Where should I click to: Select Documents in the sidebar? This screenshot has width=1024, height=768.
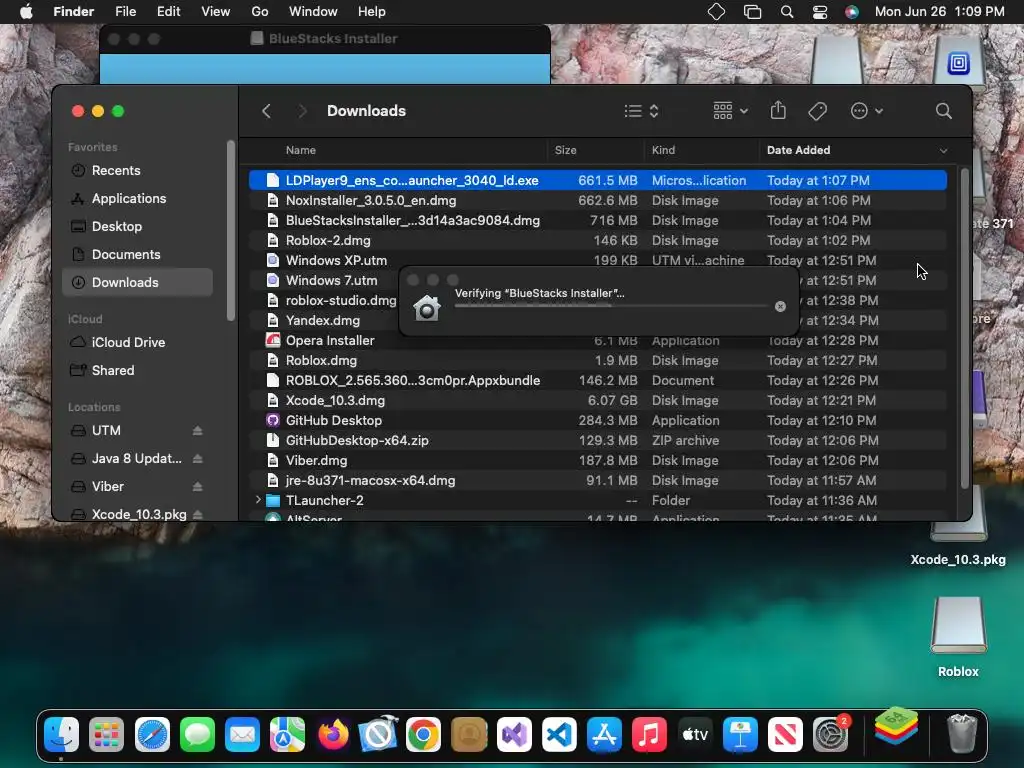[x=137, y=255]
